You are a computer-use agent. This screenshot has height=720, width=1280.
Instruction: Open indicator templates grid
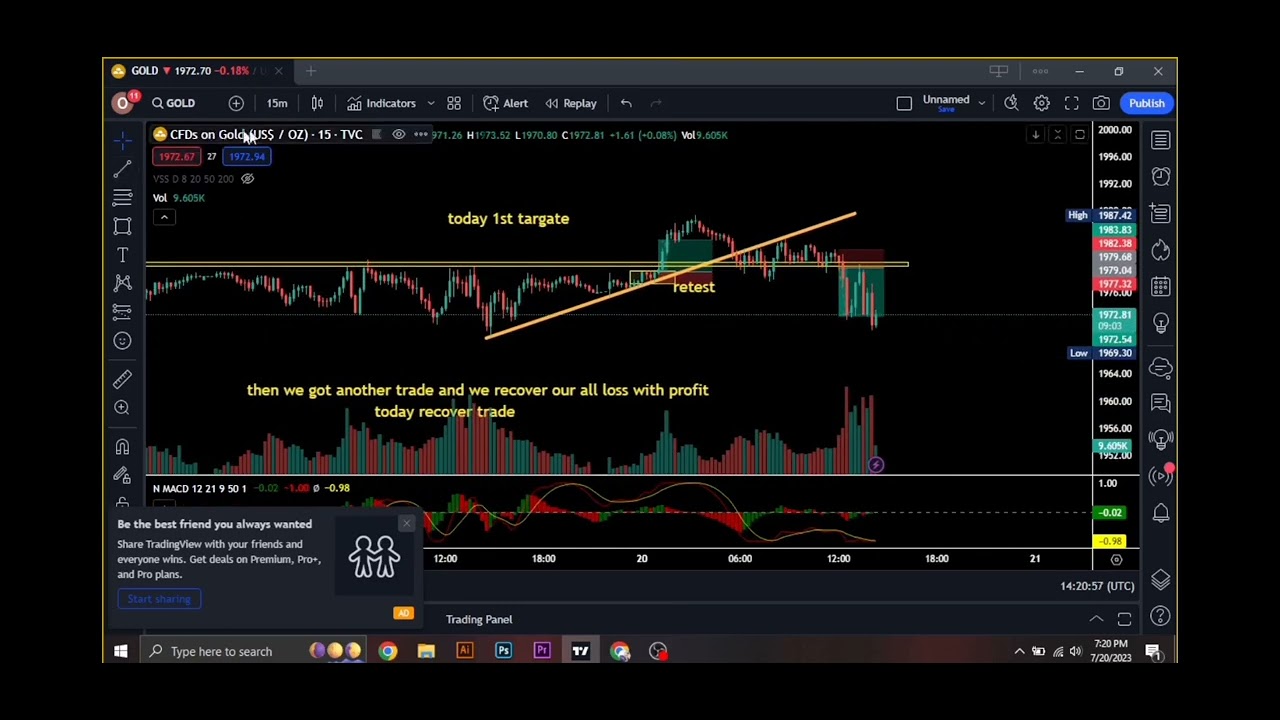click(454, 103)
